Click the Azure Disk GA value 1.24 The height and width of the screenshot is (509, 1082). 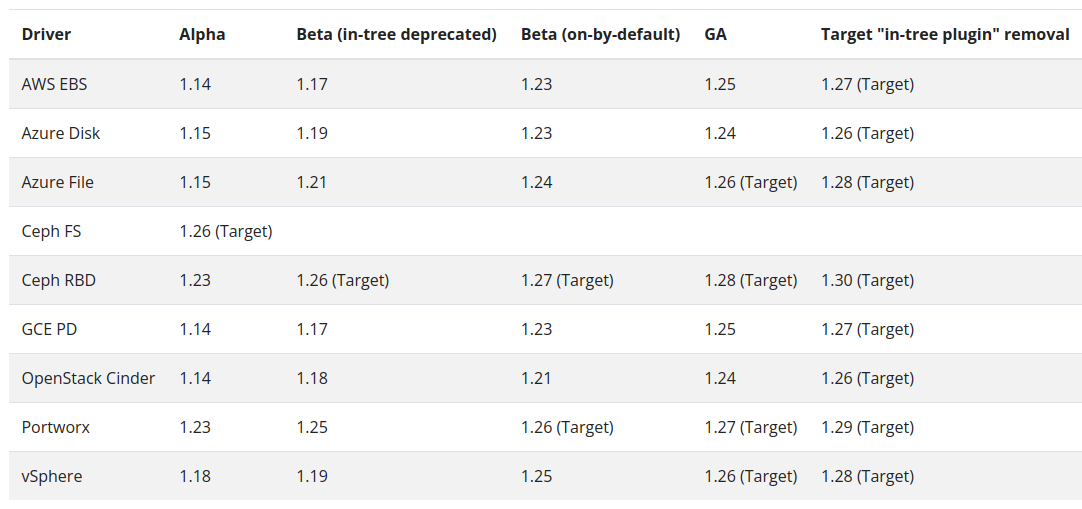[720, 133]
